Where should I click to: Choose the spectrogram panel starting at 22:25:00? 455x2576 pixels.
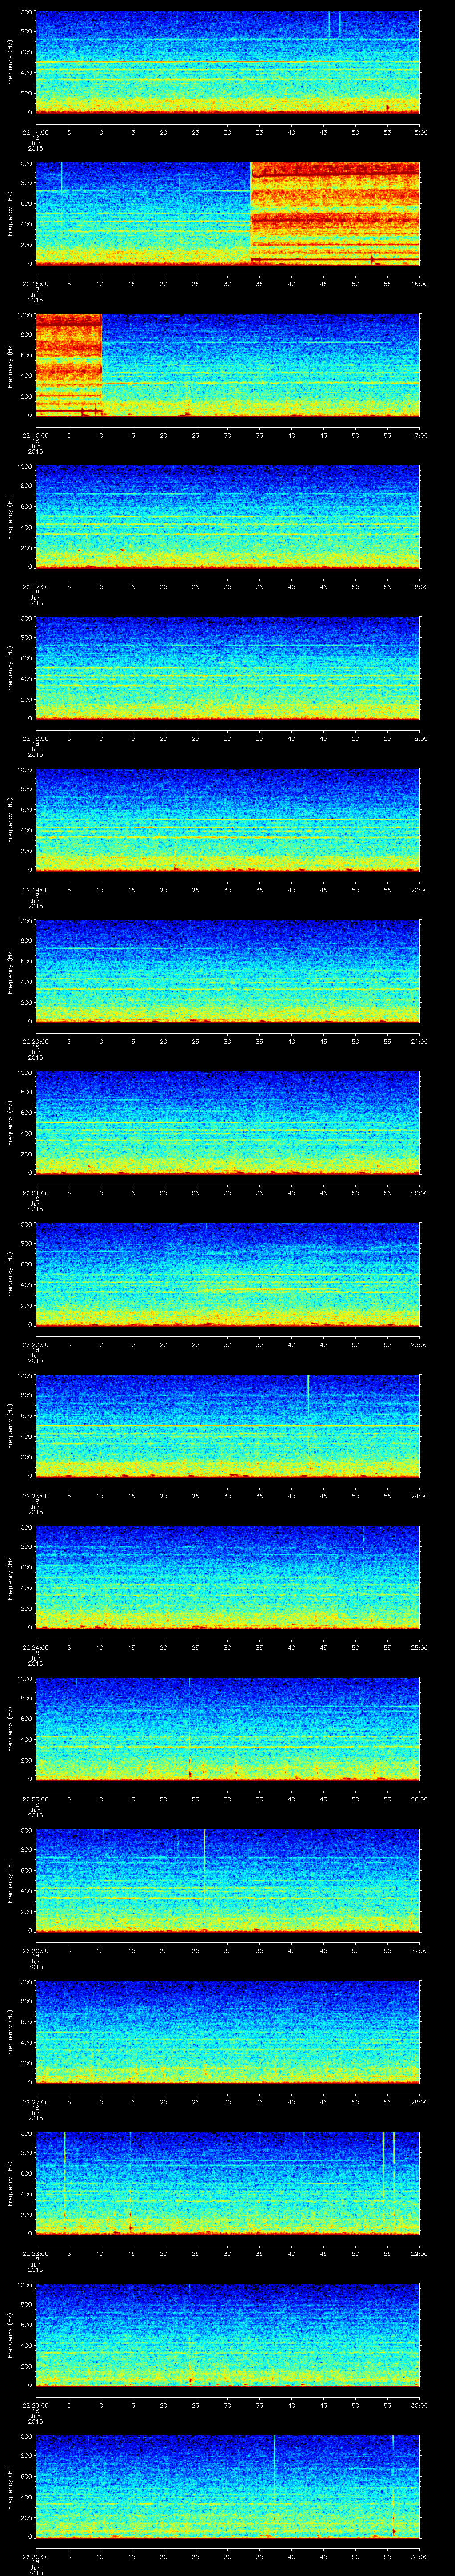227,1729
